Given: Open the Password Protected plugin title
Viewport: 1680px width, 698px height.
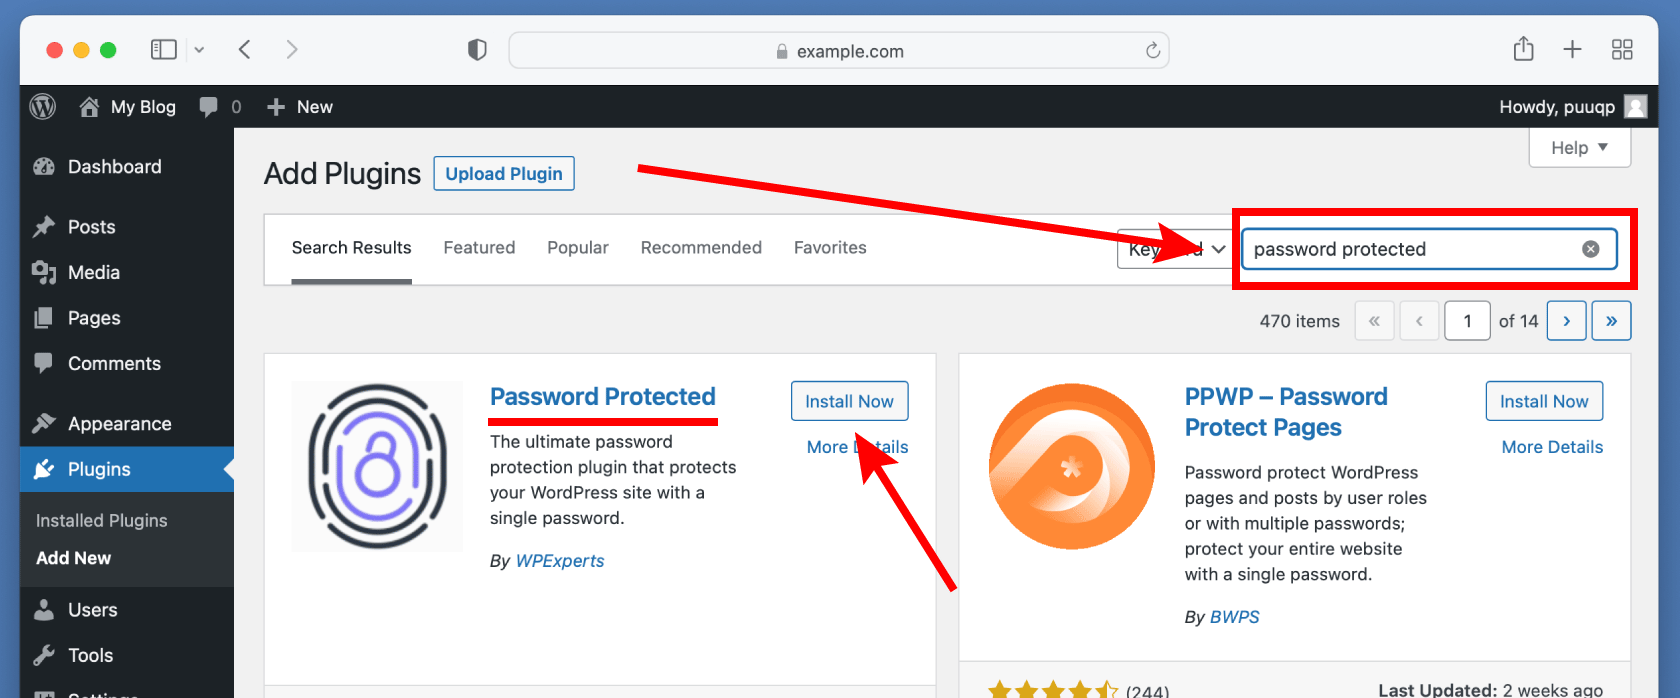Looking at the screenshot, I should coord(603,397).
